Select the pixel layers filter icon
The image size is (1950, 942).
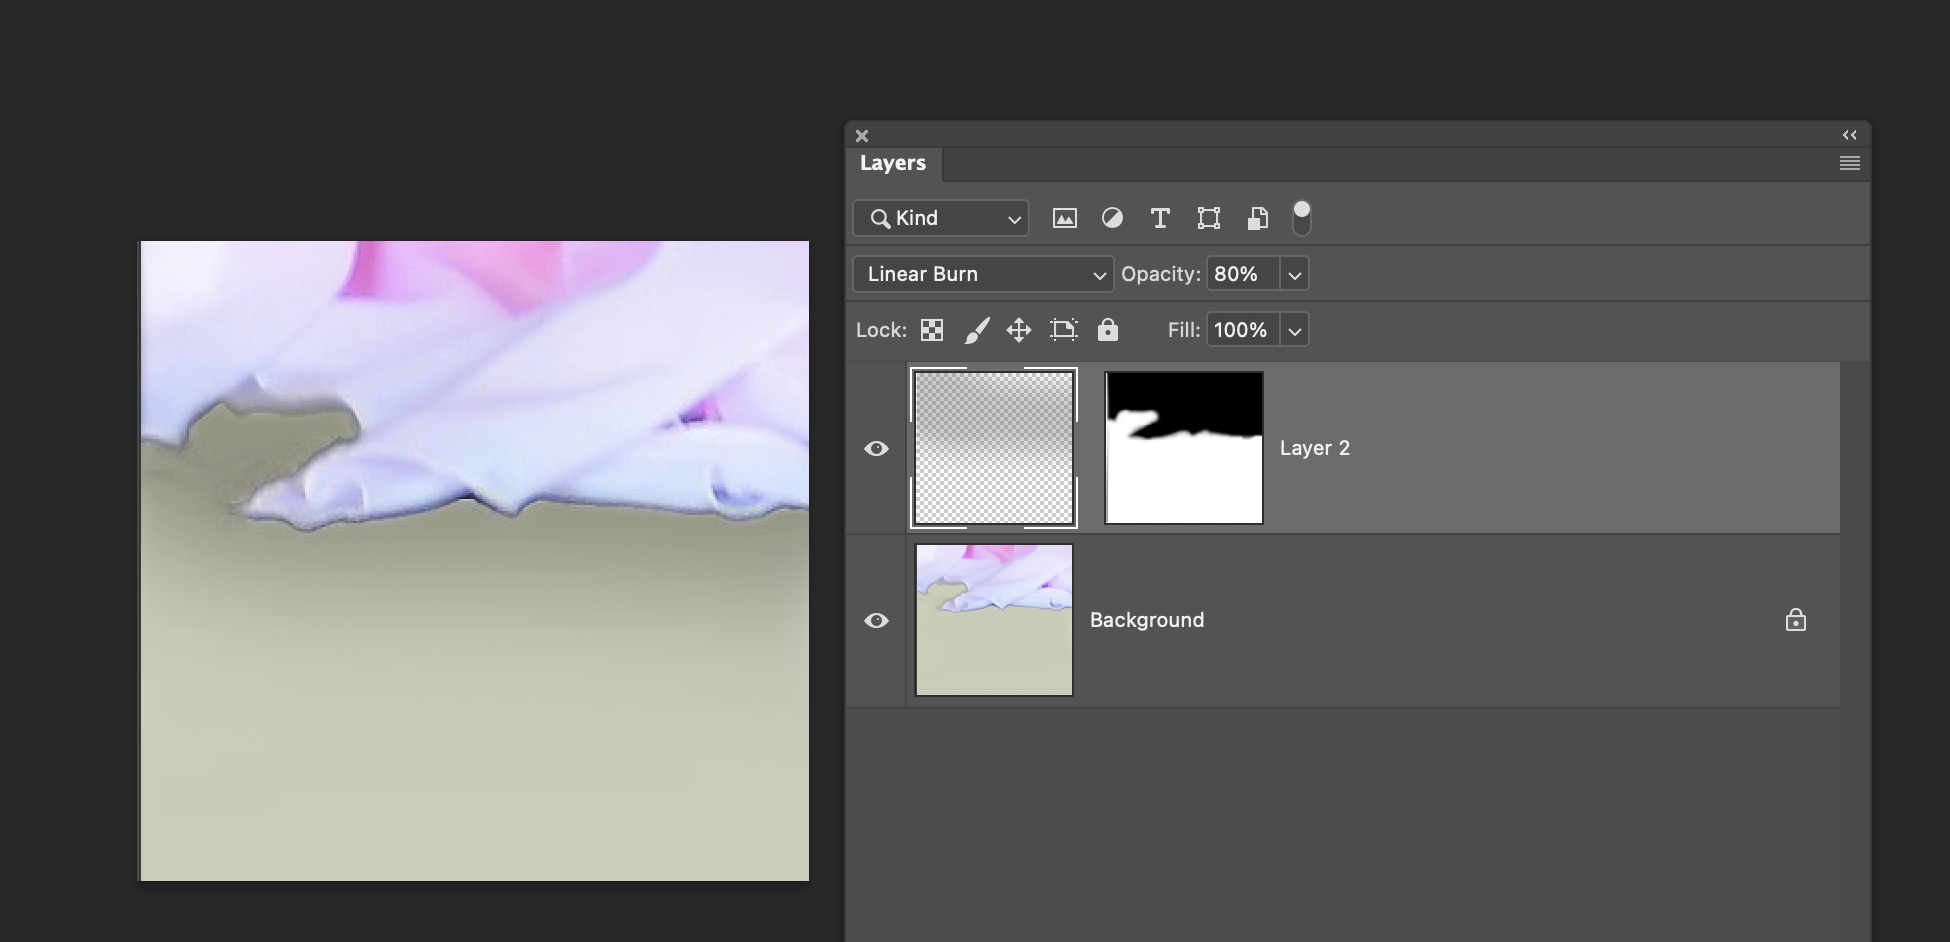coord(1064,218)
